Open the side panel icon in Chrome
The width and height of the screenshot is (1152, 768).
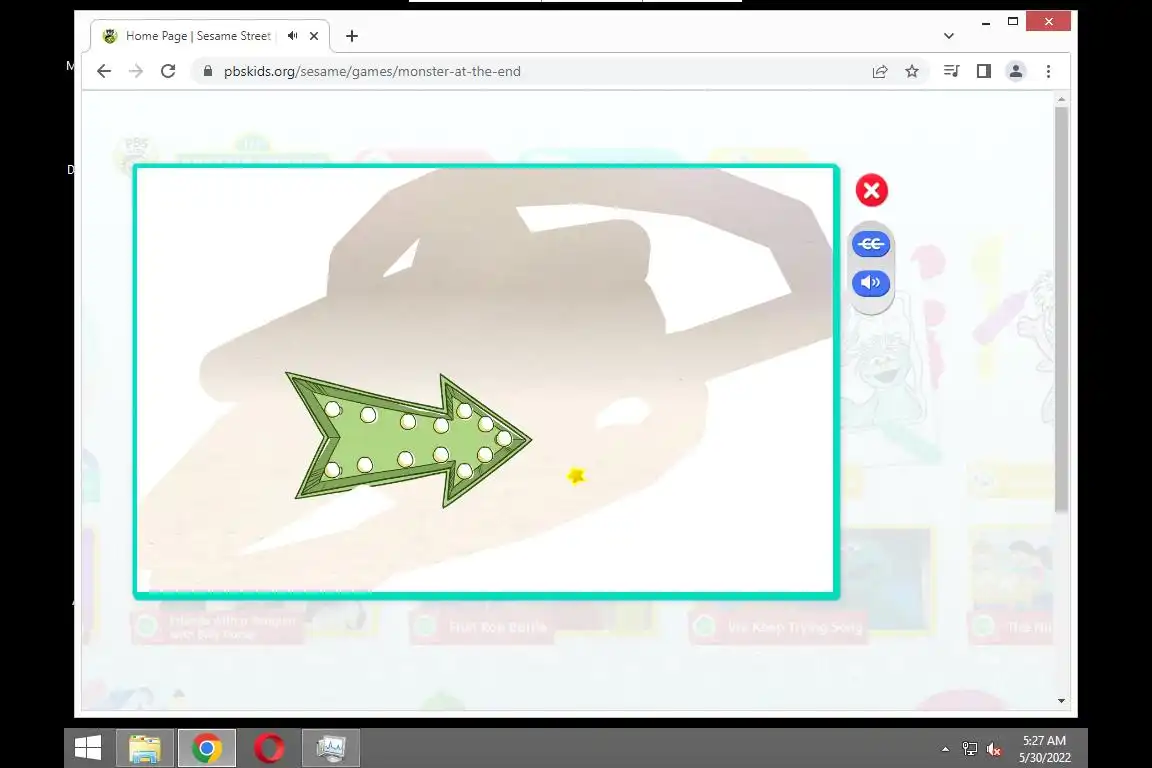coord(984,71)
